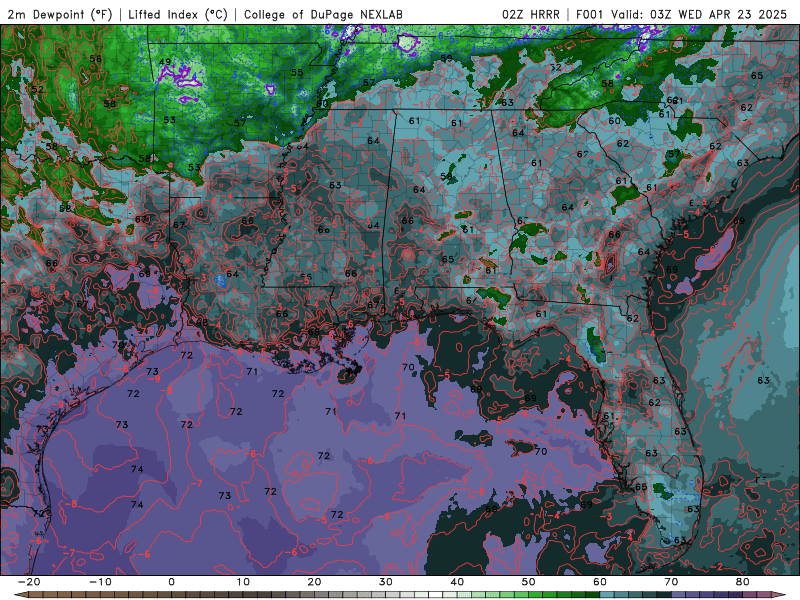Click the '40' tick label on color scale
The image size is (800, 600).
(x=457, y=582)
